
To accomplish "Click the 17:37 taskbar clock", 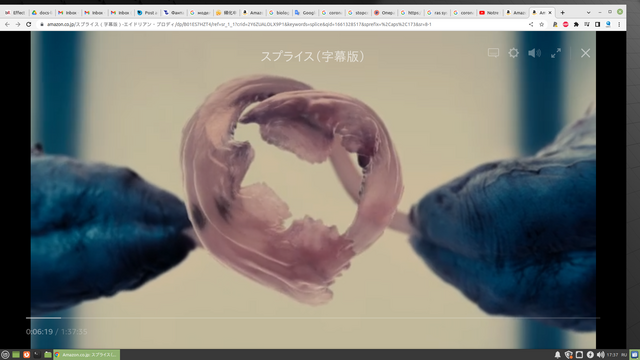I will 612,355.
